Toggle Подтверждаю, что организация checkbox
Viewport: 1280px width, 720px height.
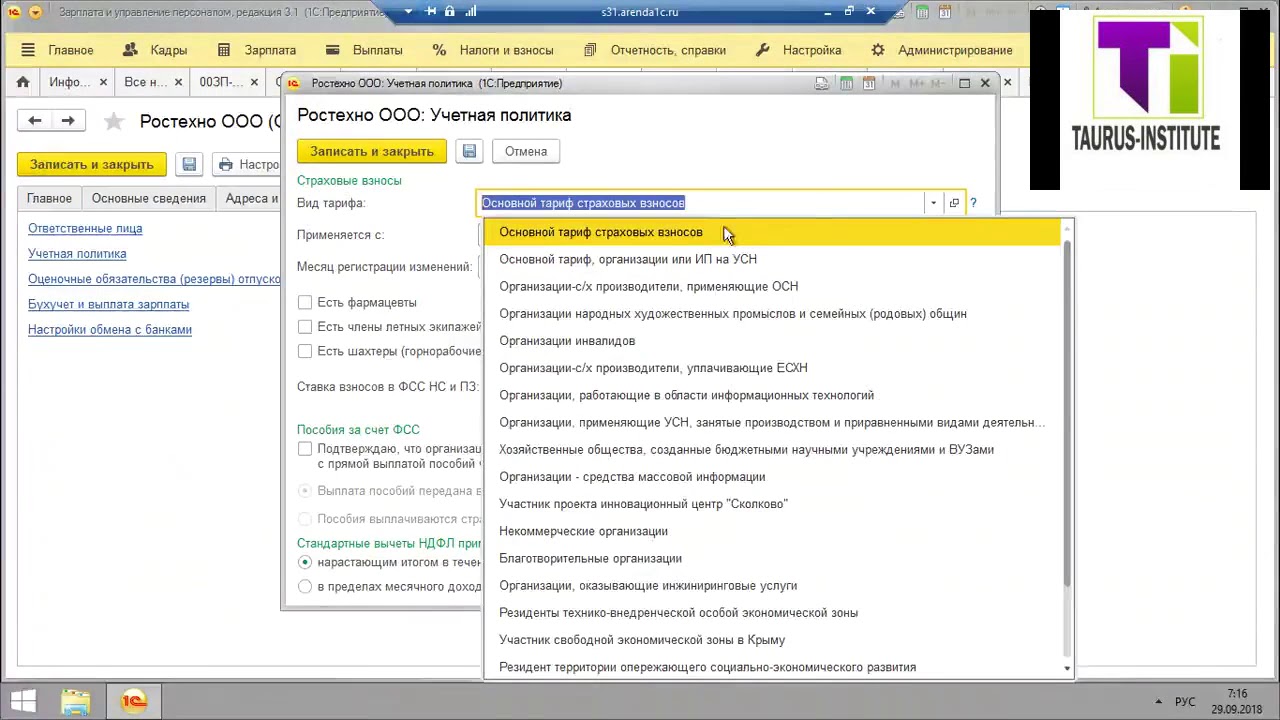305,449
